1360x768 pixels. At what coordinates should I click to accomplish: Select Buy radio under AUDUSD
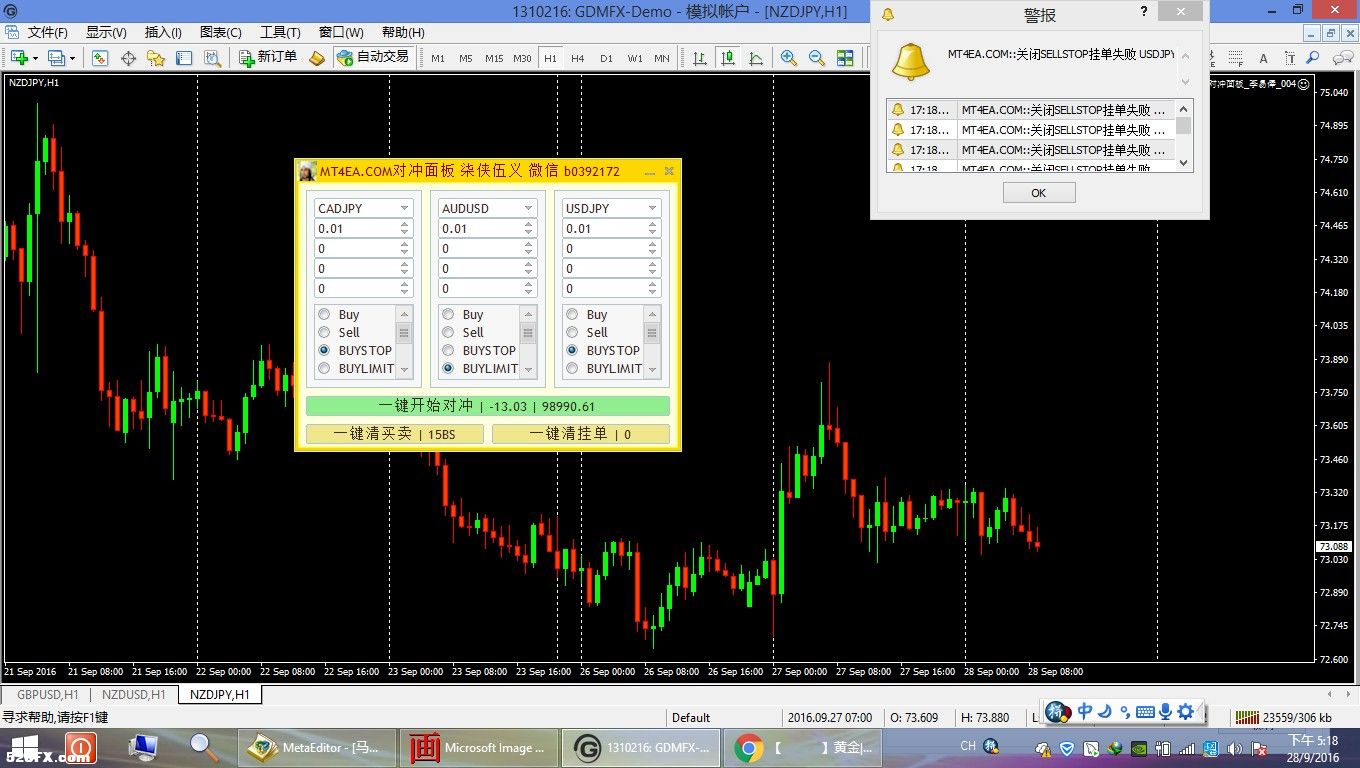pyautogui.click(x=448, y=314)
